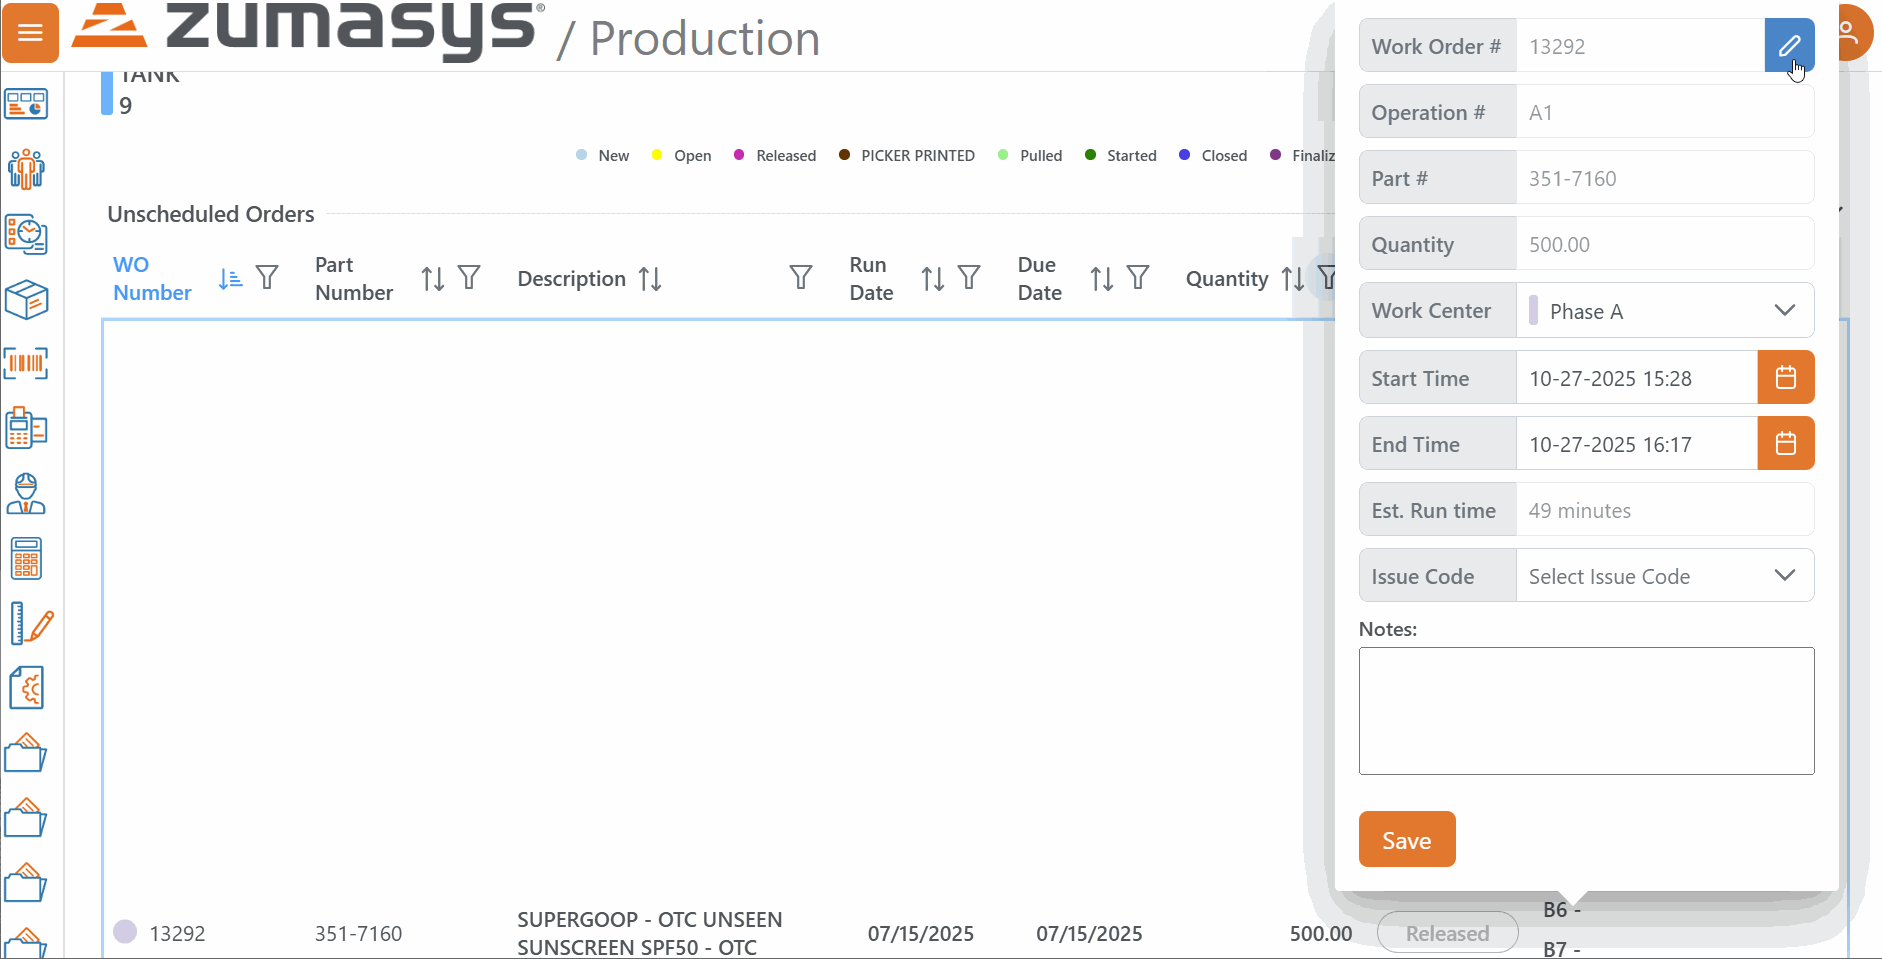The image size is (1882, 959).
Task: Click the Save button
Action: pos(1406,839)
